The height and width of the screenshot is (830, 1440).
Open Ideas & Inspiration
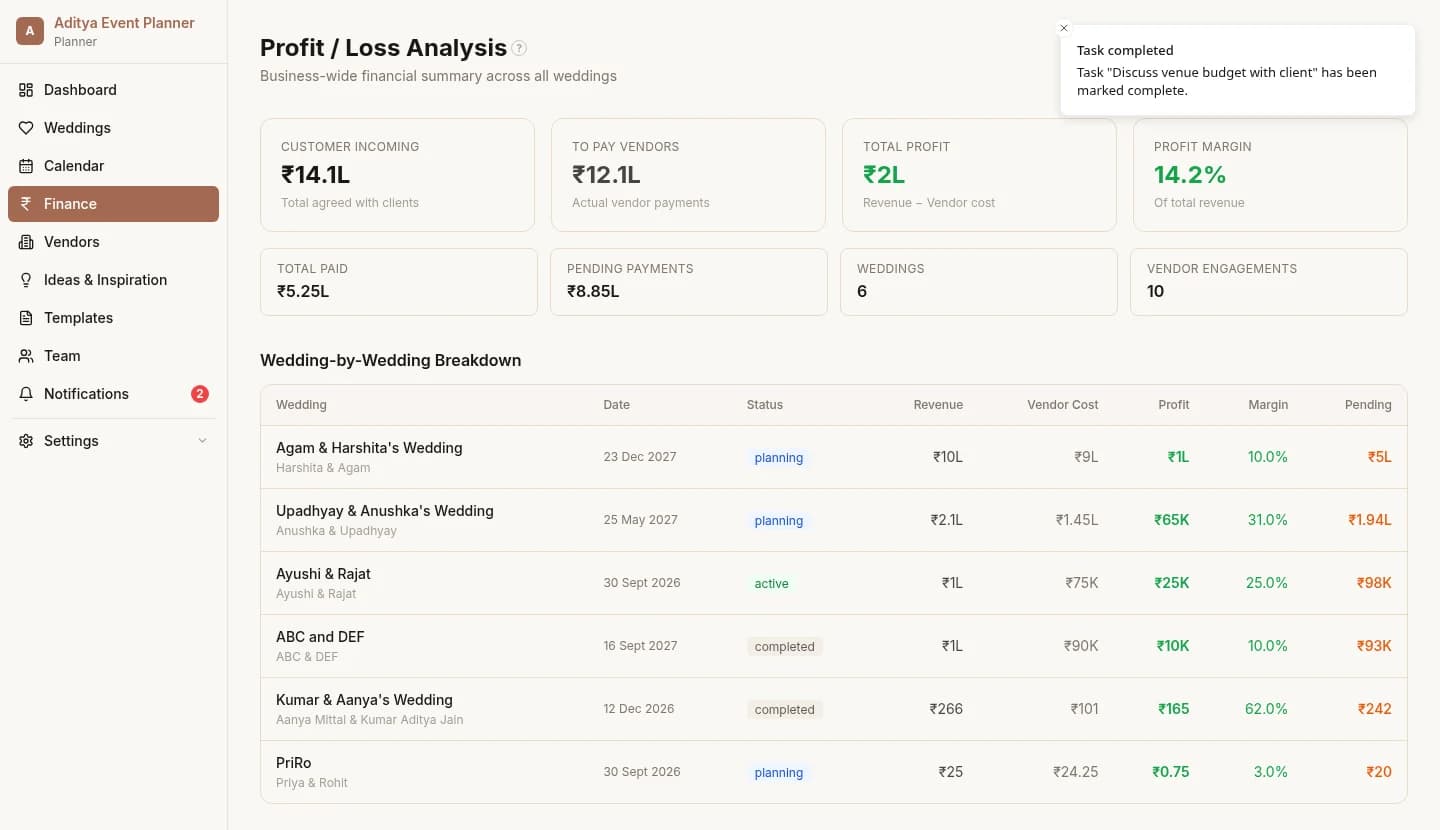113,280
